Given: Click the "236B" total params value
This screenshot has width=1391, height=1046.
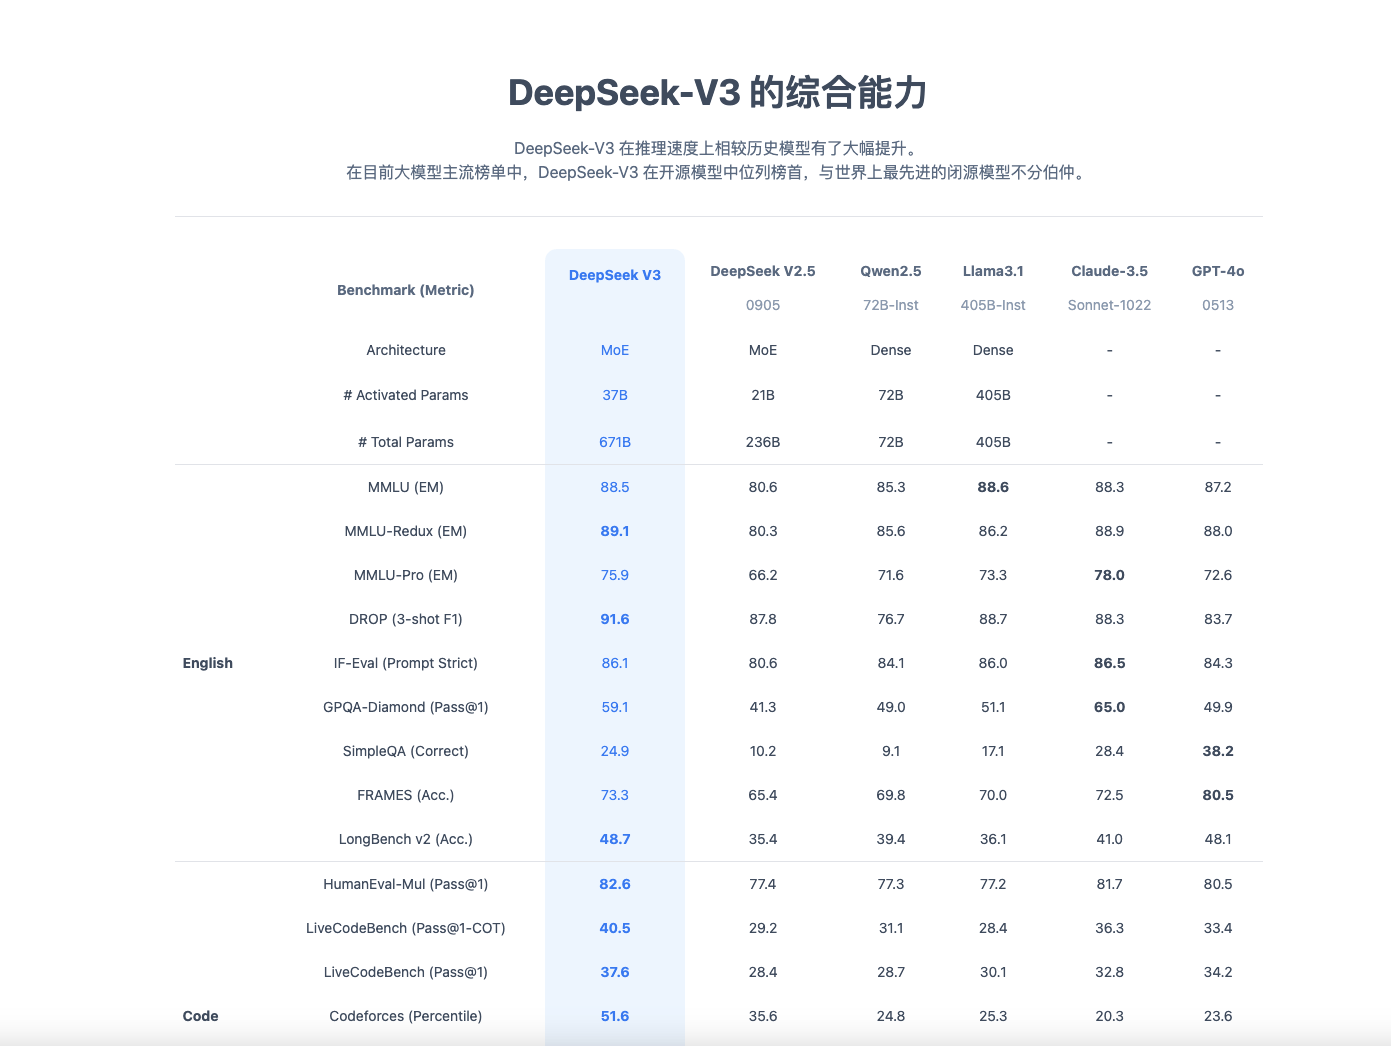Looking at the screenshot, I should click(763, 442).
